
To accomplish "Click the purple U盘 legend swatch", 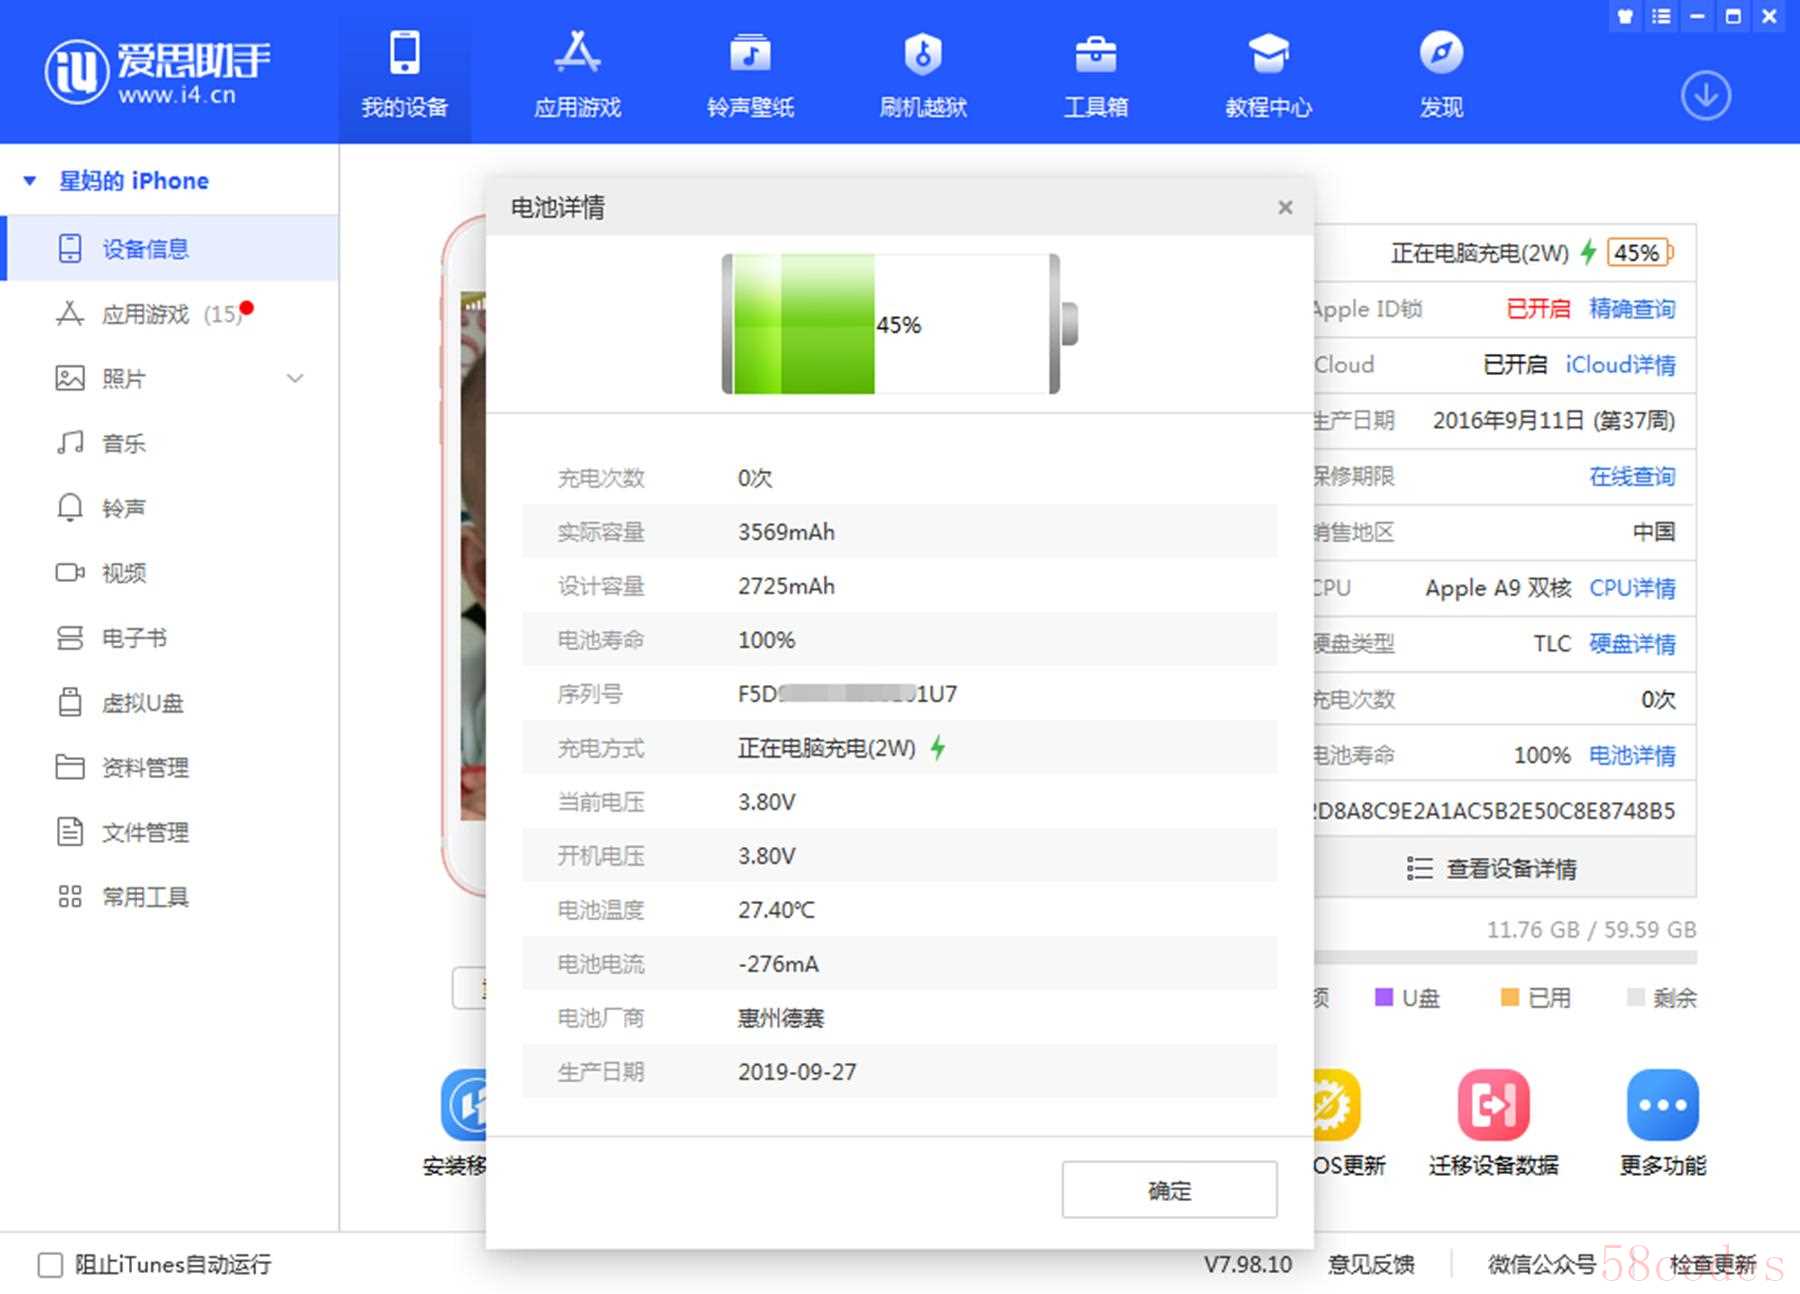I will (1384, 997).
